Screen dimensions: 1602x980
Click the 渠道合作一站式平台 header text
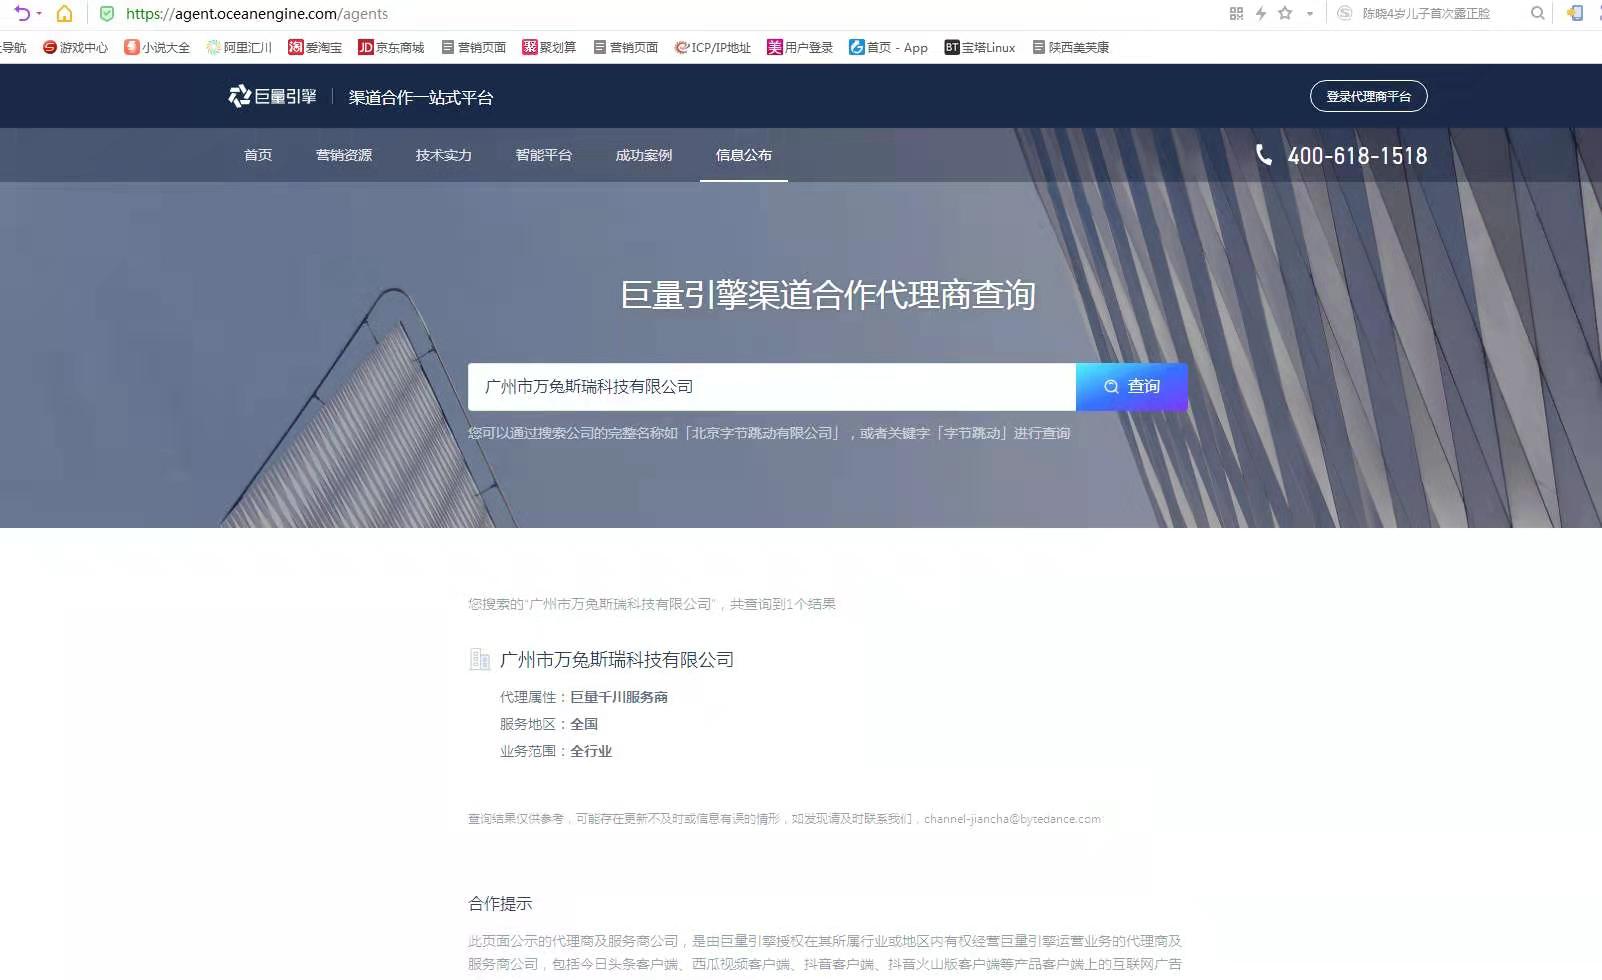click(421, 97)
